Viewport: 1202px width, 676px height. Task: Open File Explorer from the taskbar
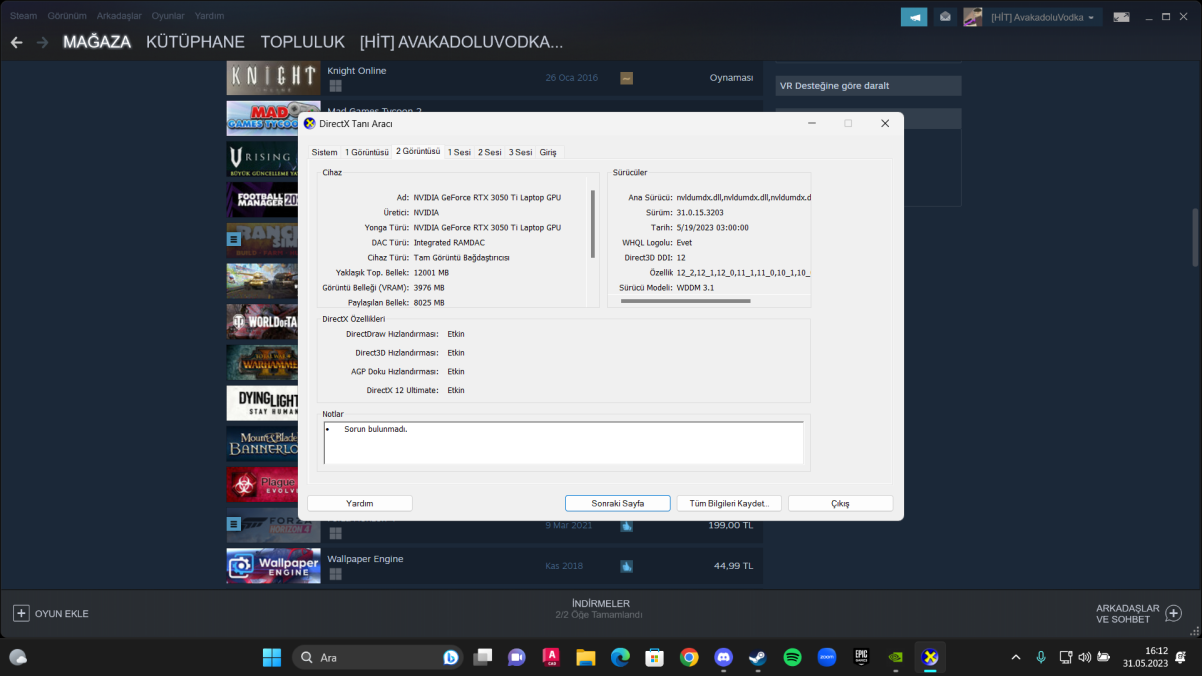tap(586, 657)
